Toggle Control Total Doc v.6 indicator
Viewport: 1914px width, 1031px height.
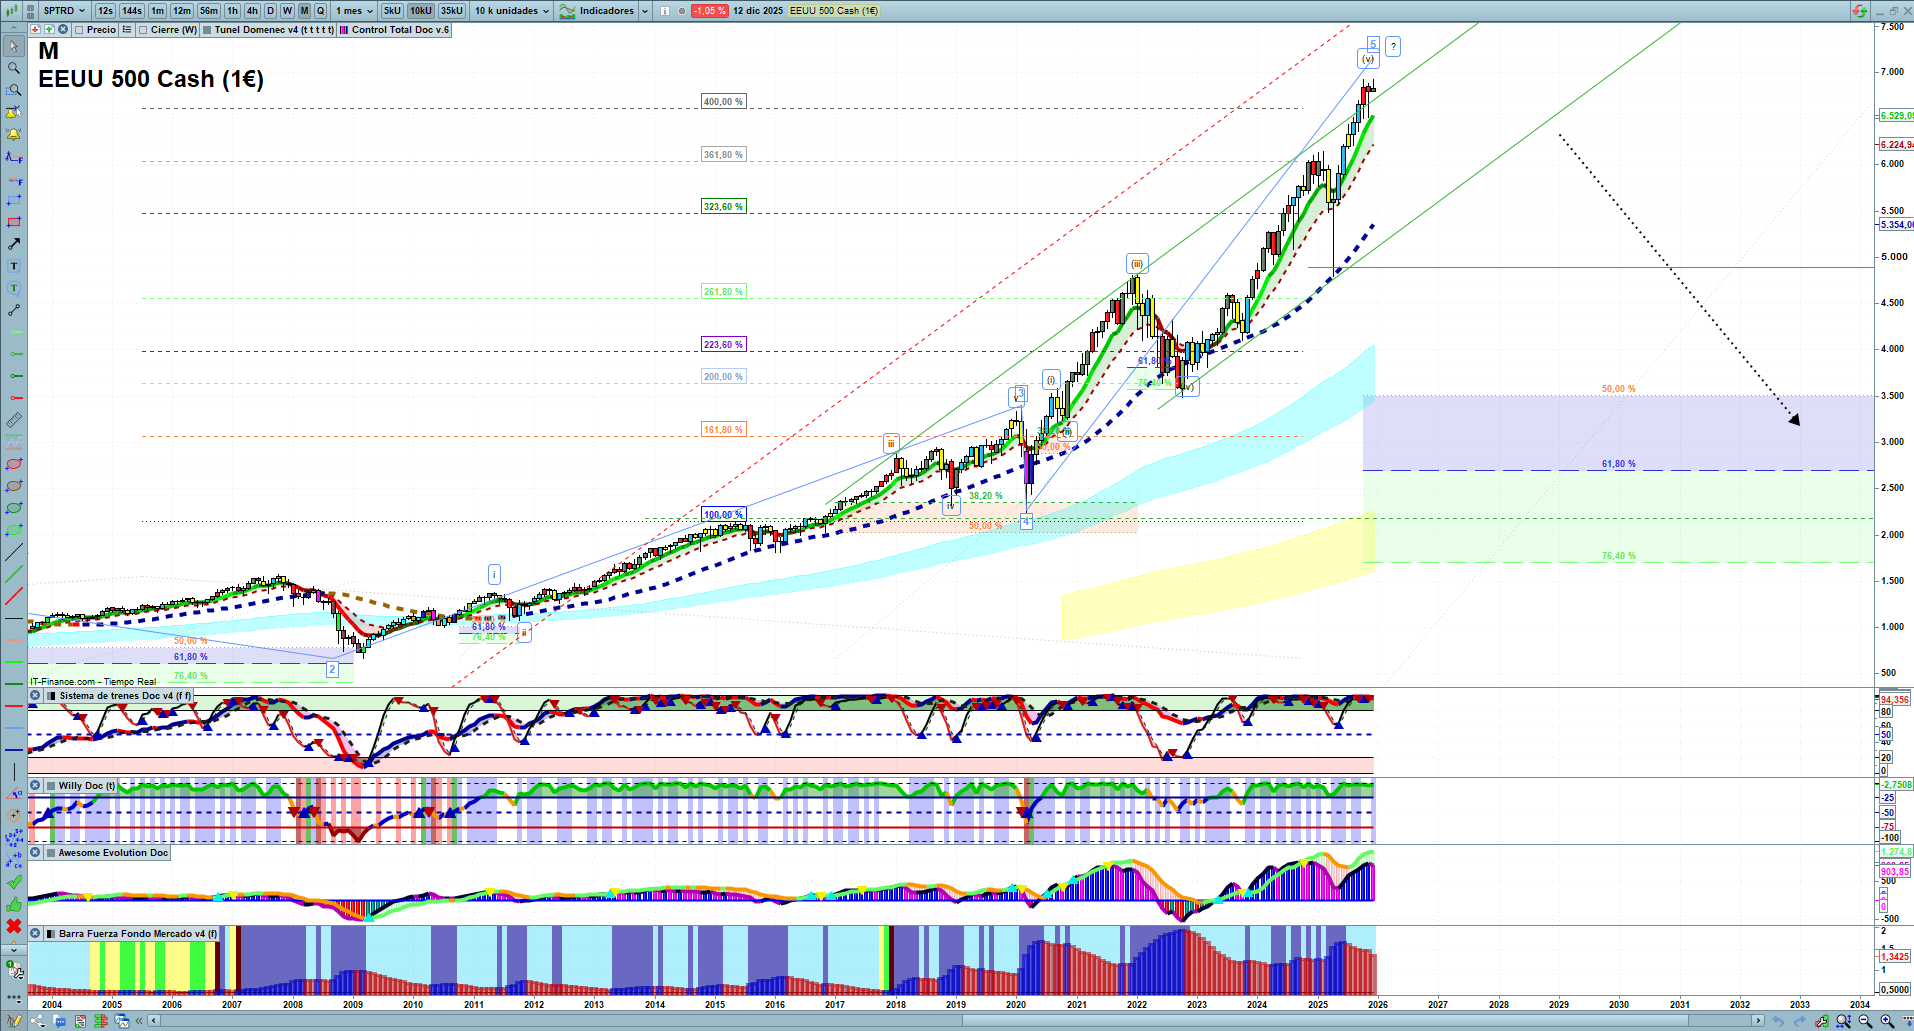[394, 30]
